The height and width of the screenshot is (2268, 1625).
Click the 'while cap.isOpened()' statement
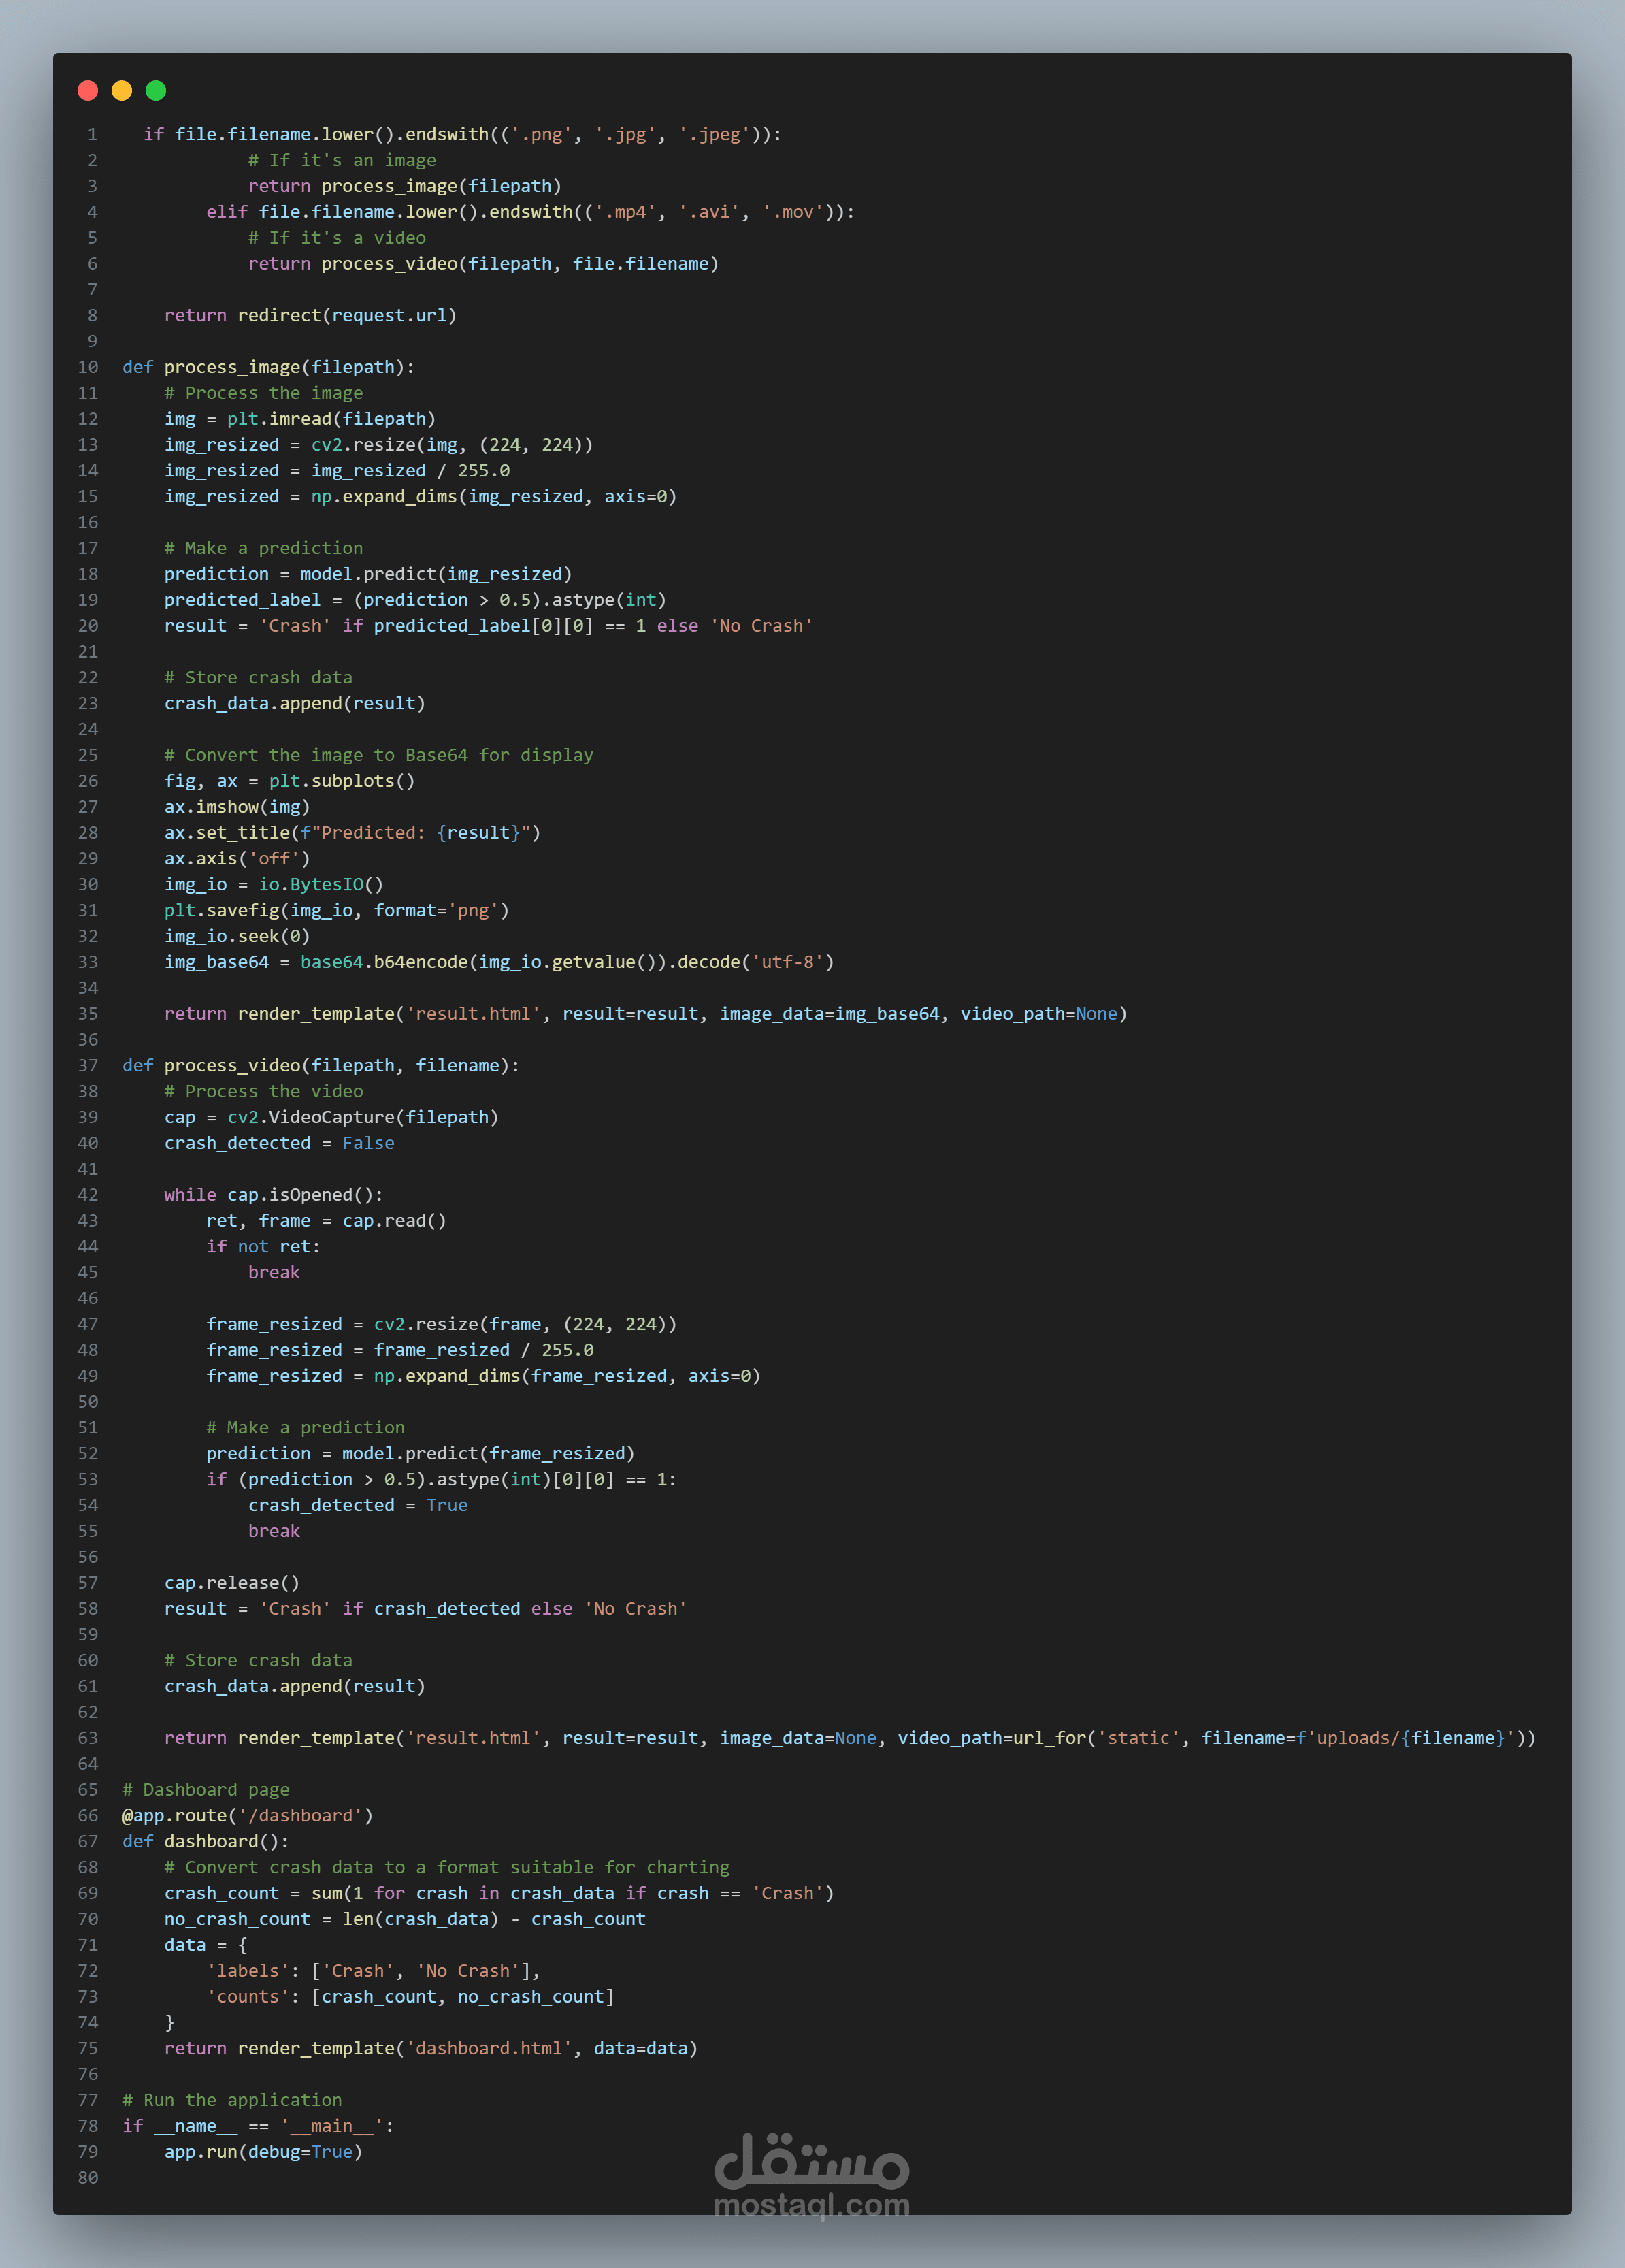pos(273,1194)
